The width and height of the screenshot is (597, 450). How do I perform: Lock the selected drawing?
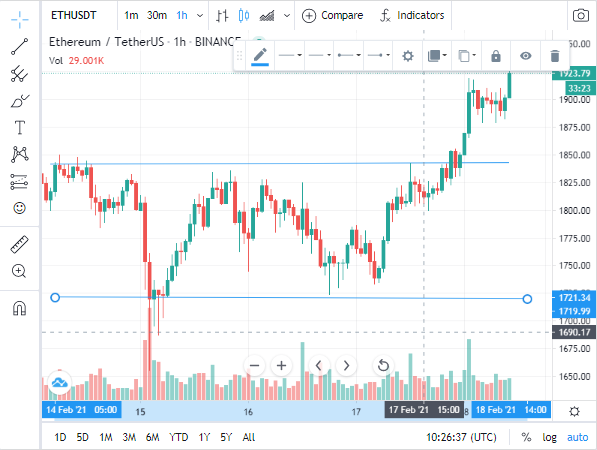pos(496,56)
